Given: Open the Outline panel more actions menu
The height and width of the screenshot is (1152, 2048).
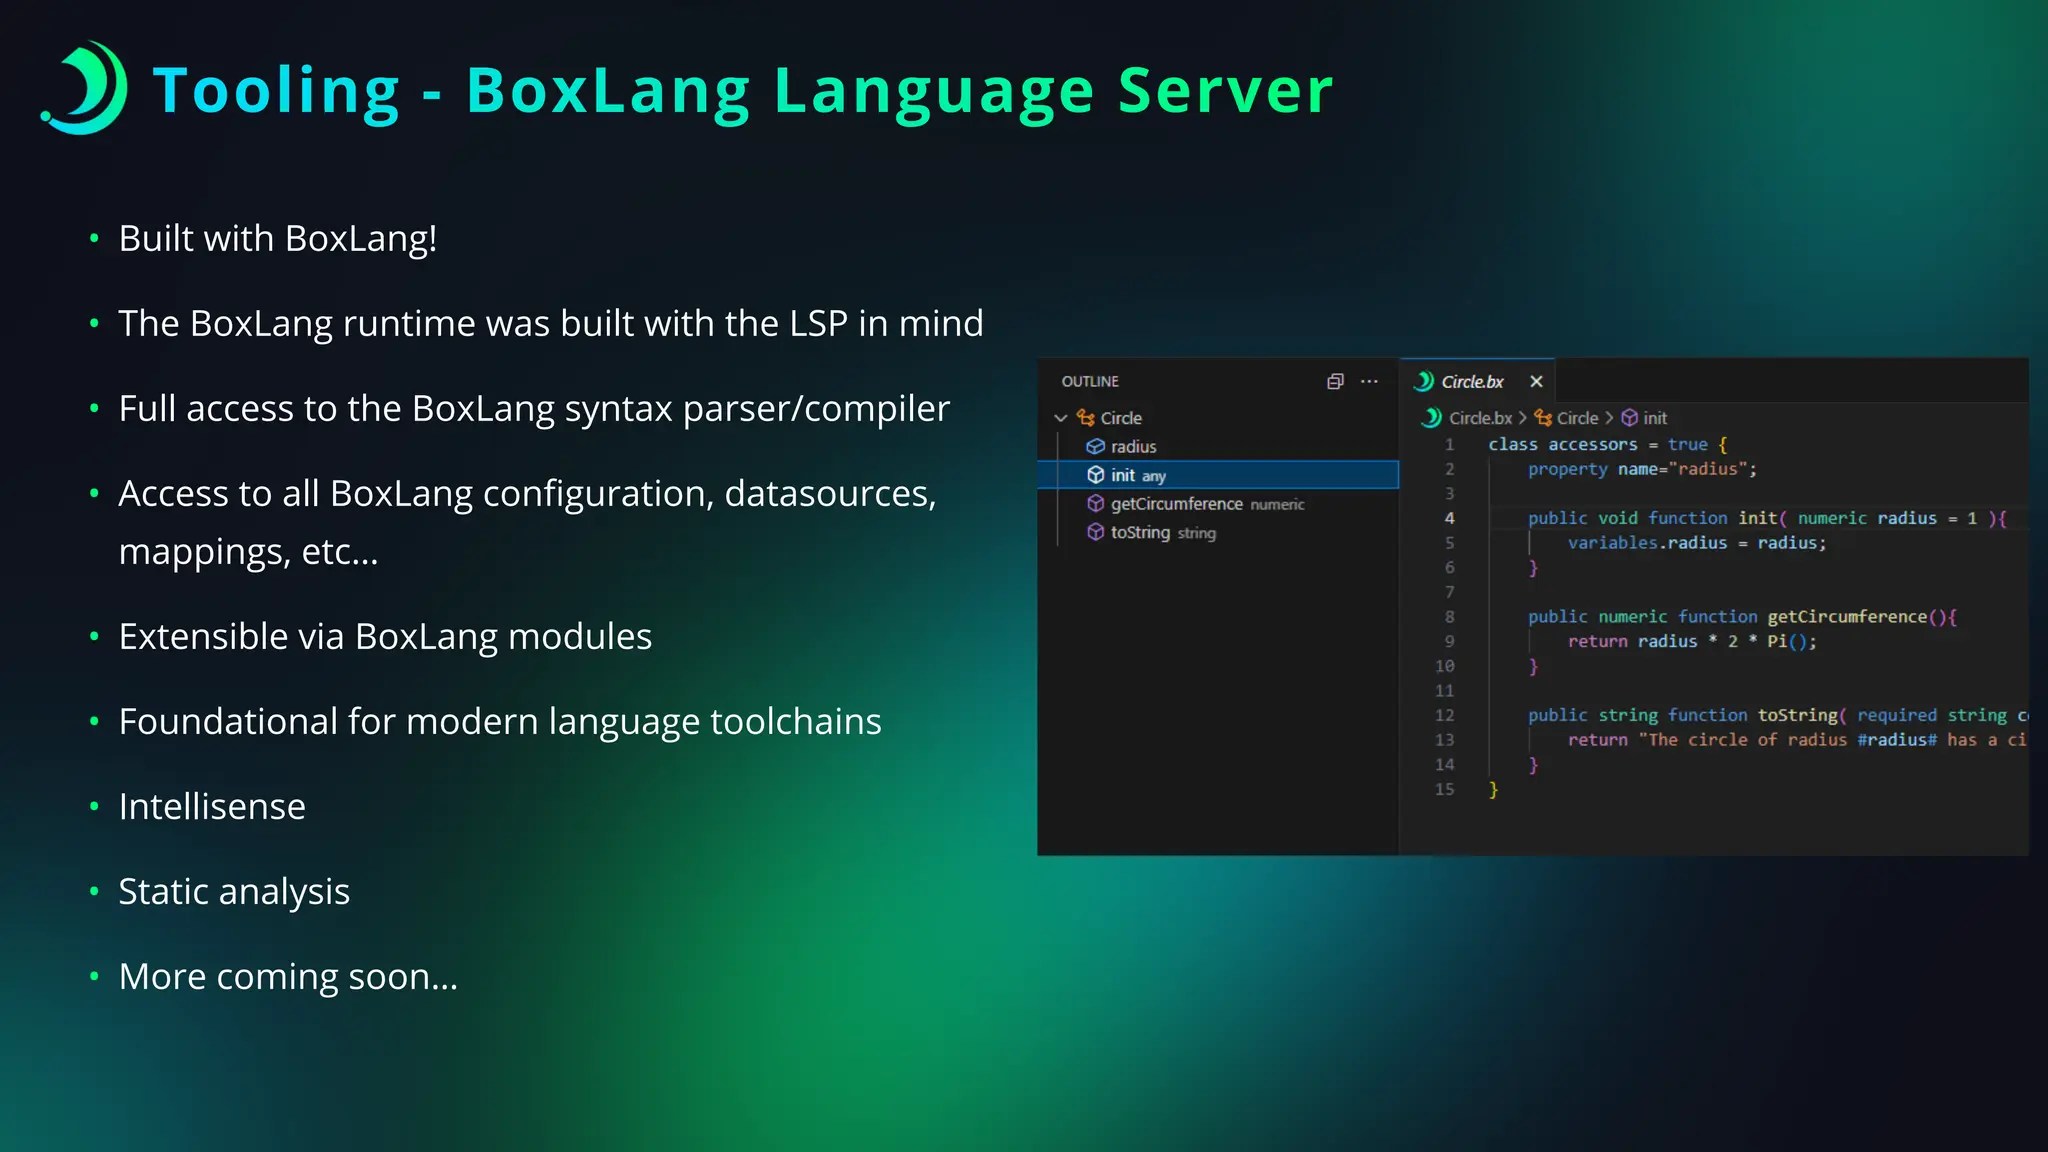Looking at the screenshot, I should tap(1369, 381).
